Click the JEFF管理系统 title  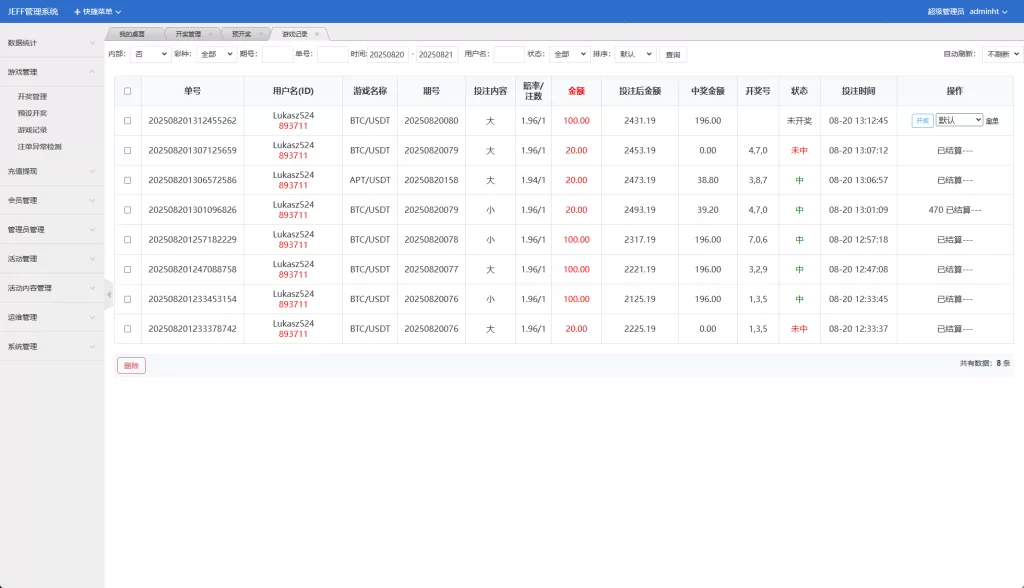[x=33, y=12]
